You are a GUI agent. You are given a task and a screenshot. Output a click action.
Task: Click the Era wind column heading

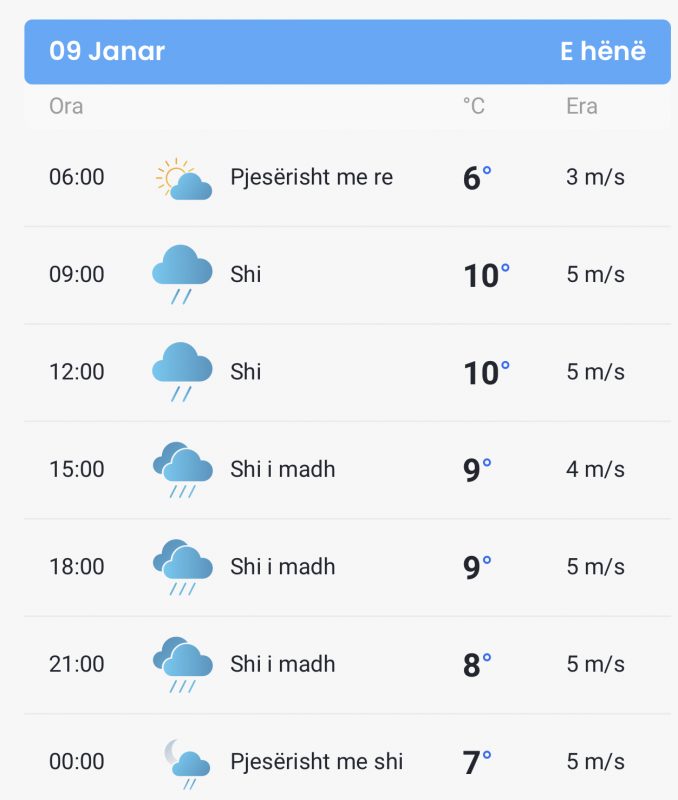582,106
